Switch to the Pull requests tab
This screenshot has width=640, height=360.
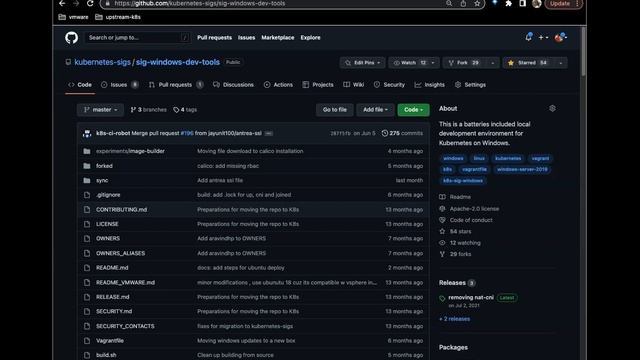pyautogui.click(x=176, y=85)
